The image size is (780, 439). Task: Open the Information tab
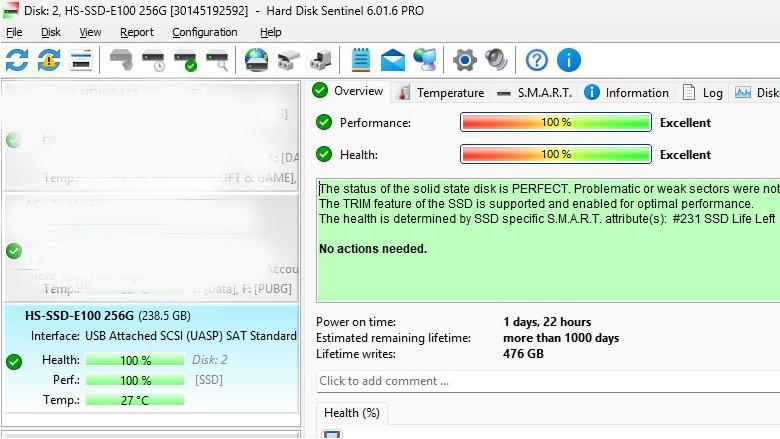(x=626, y=92)
